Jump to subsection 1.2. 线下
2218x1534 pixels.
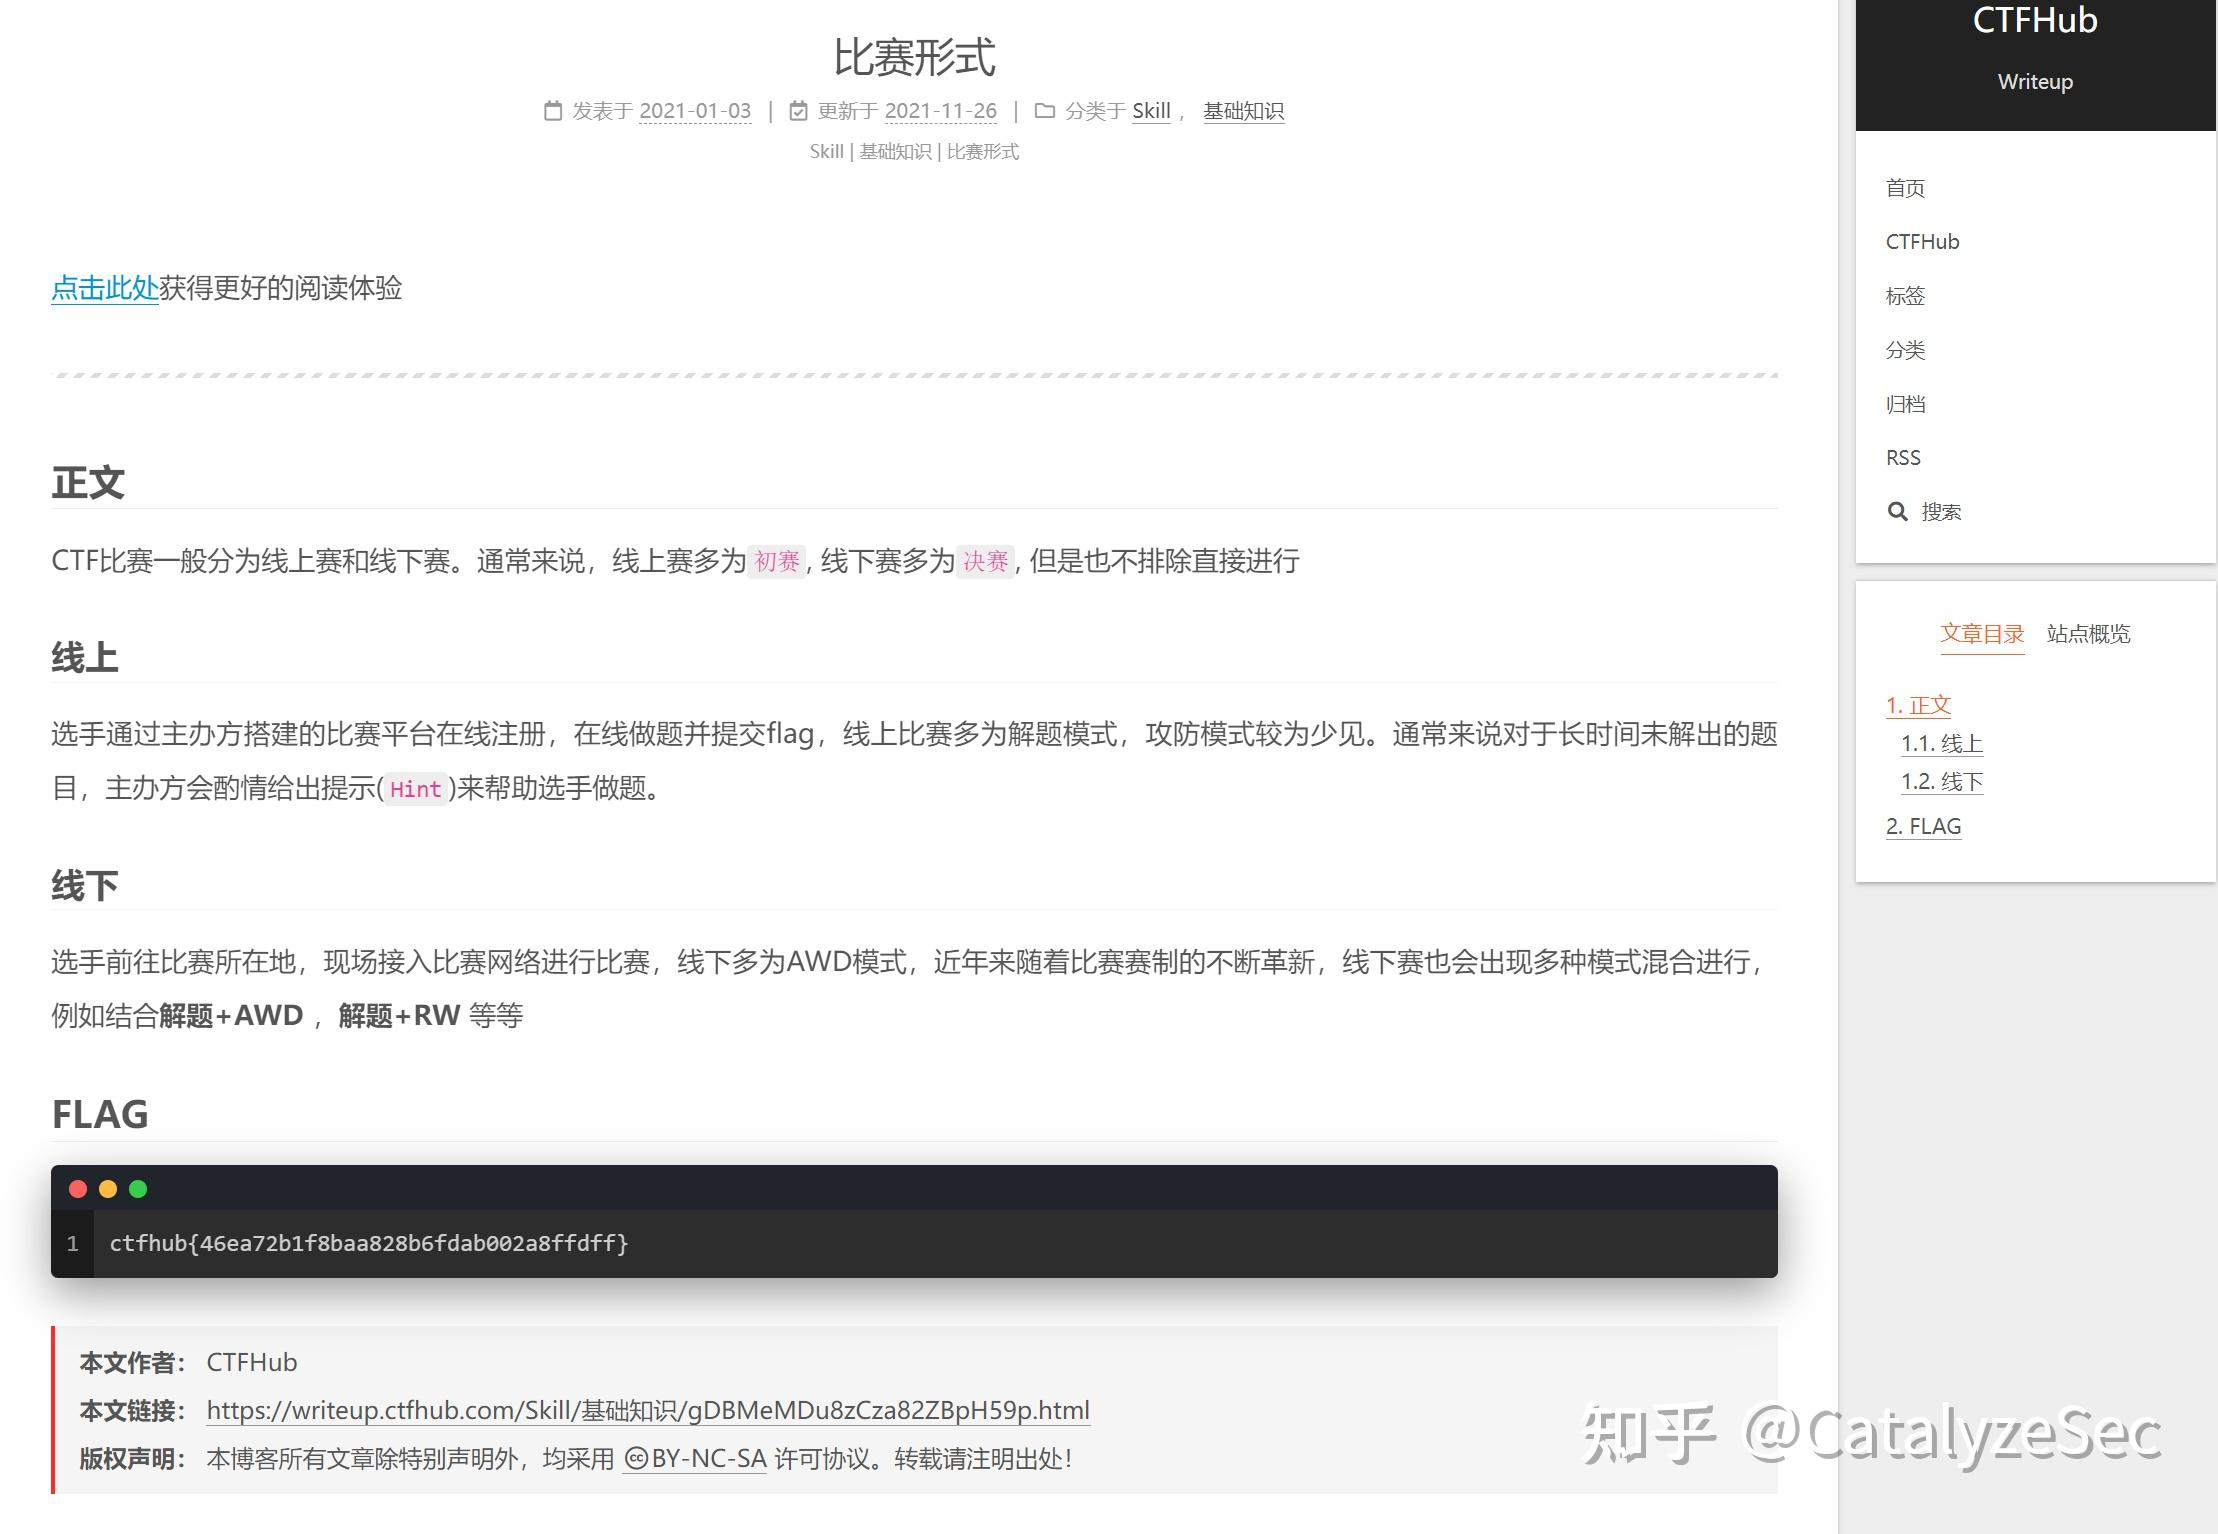[1942, 782]
